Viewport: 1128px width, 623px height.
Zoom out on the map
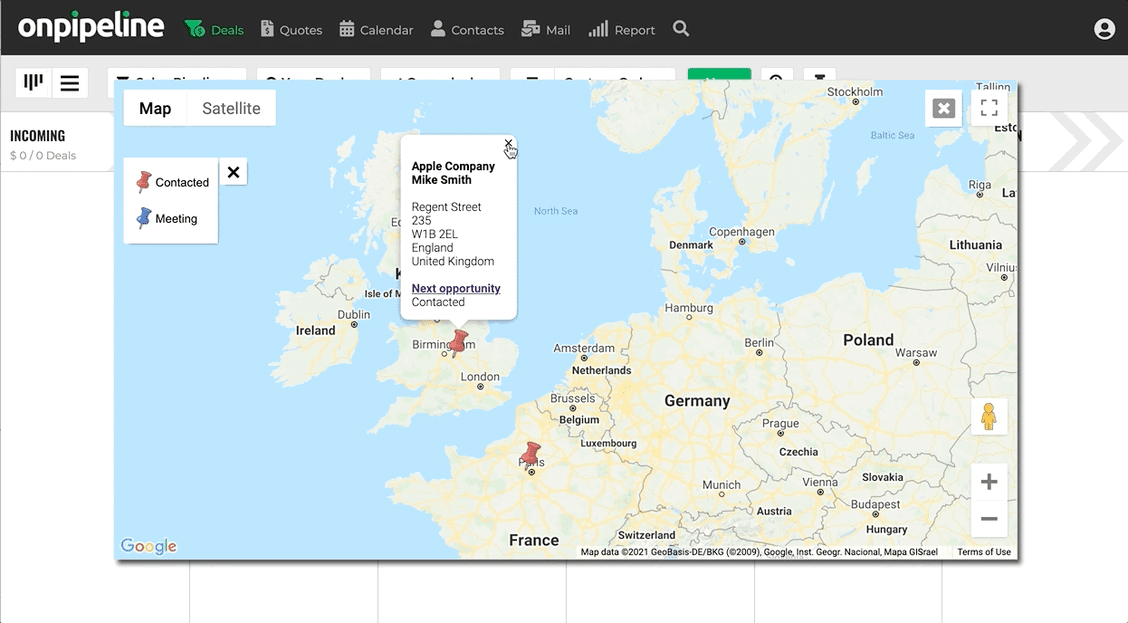pyautogui.click(x=988, y=519)
